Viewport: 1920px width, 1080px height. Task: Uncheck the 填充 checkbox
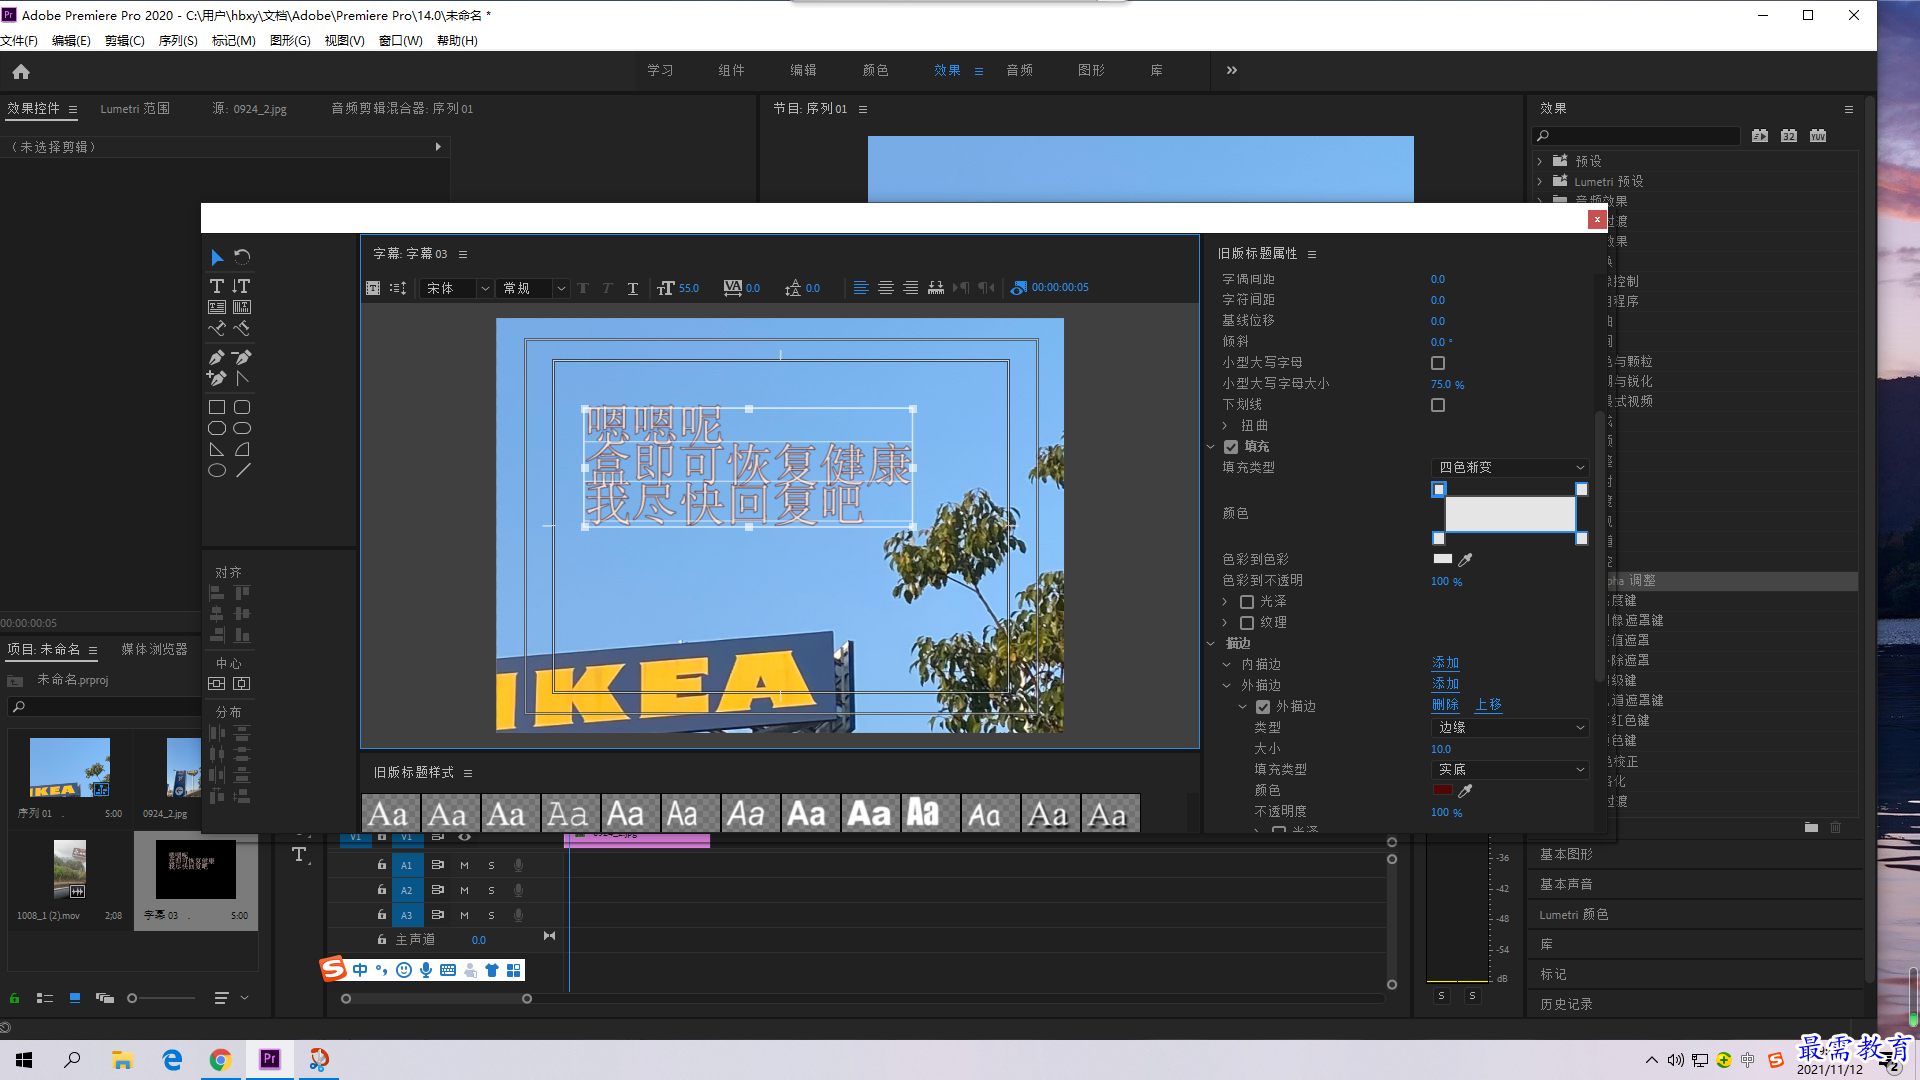click(x=1231, y=447)
